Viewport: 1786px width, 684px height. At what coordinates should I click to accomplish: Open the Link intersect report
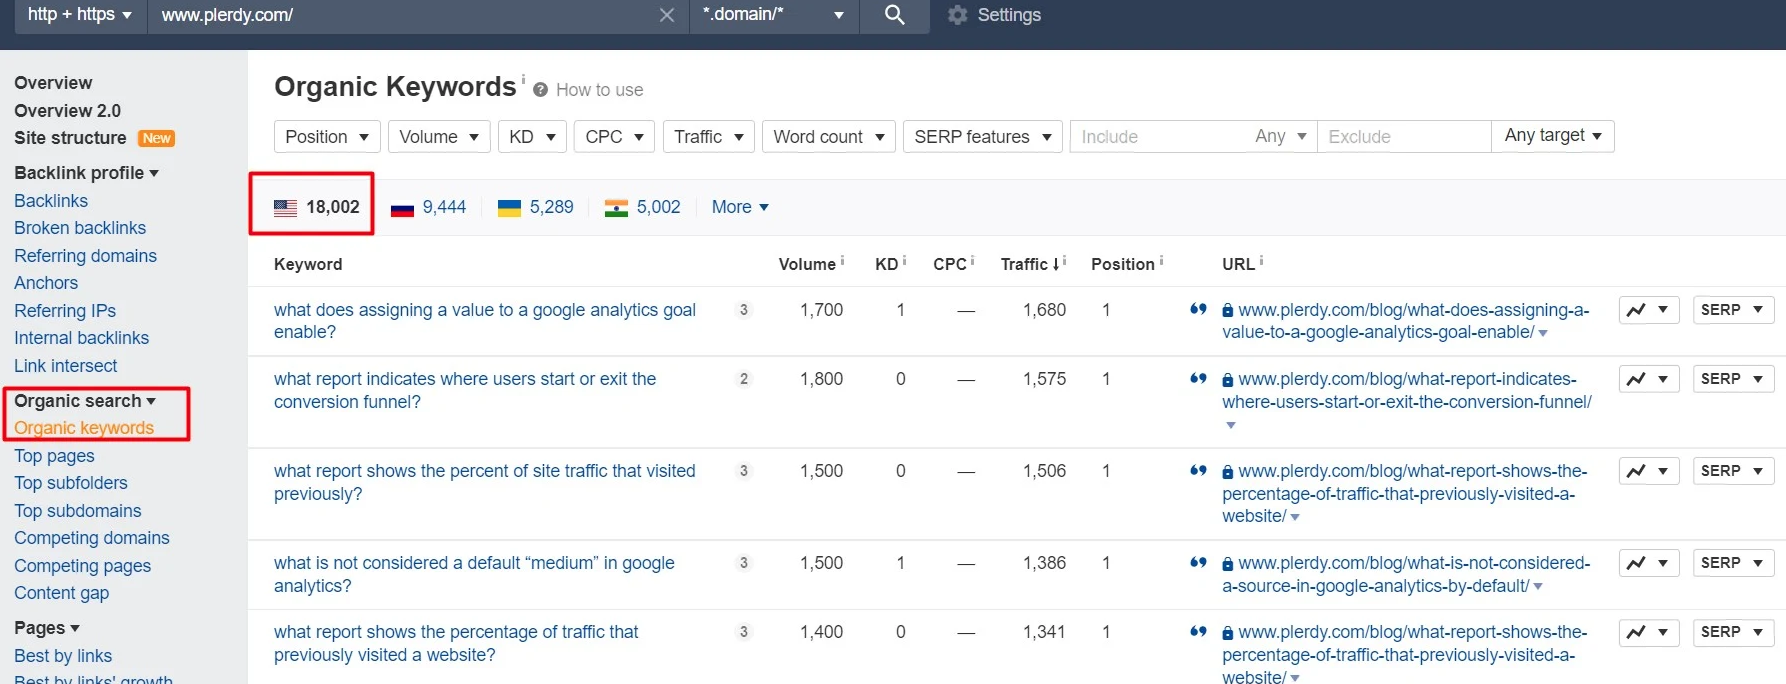point(65,366)
